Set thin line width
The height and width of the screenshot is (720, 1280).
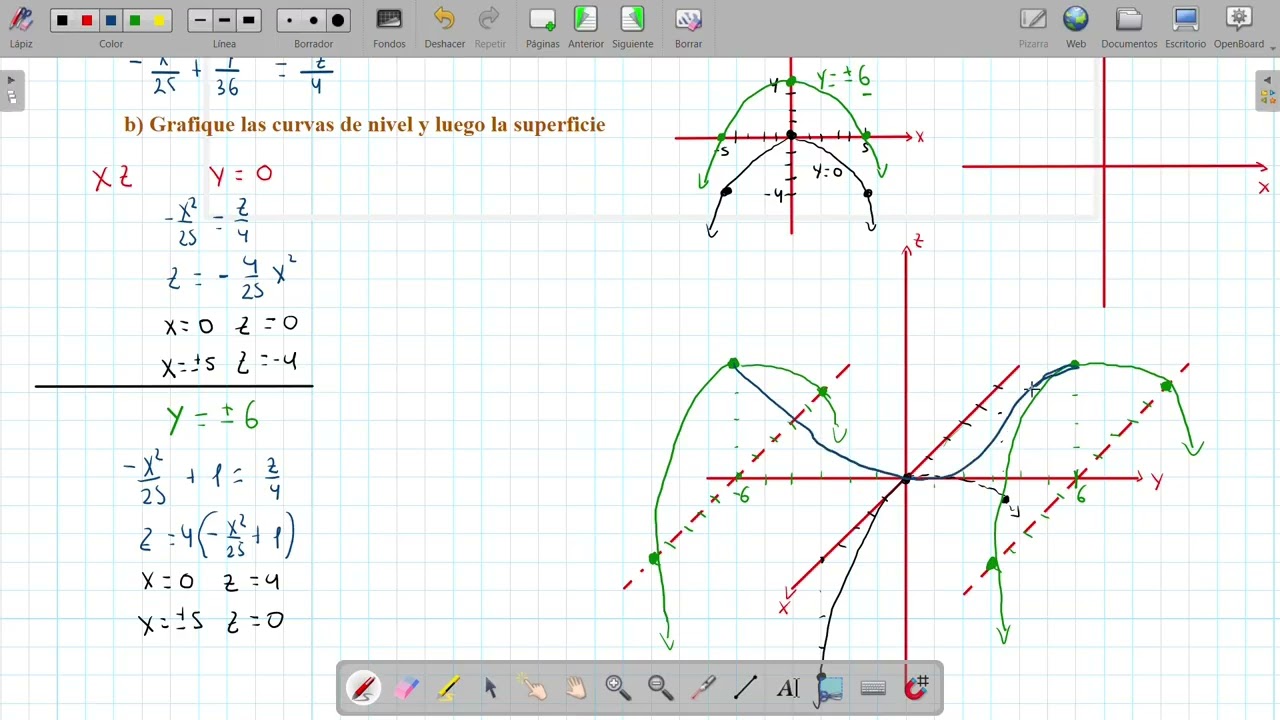tap(200, 20)
